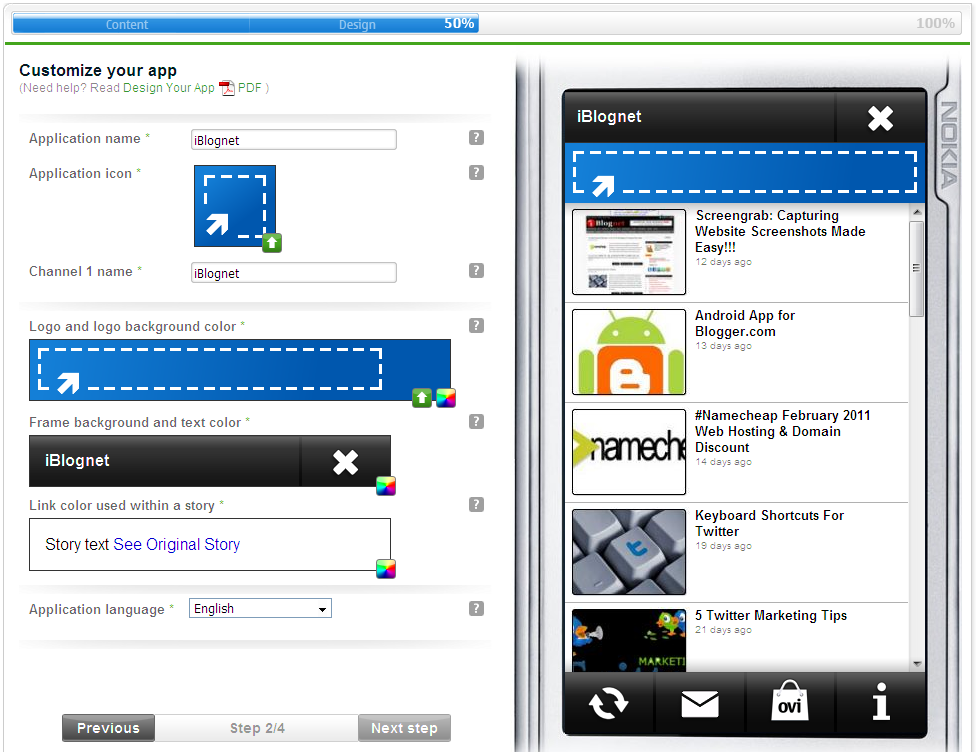Viewport: 976px width, 752px height.
Task: Click the PDF icon next to Design Your App
Action: click(x=227, y=88)
